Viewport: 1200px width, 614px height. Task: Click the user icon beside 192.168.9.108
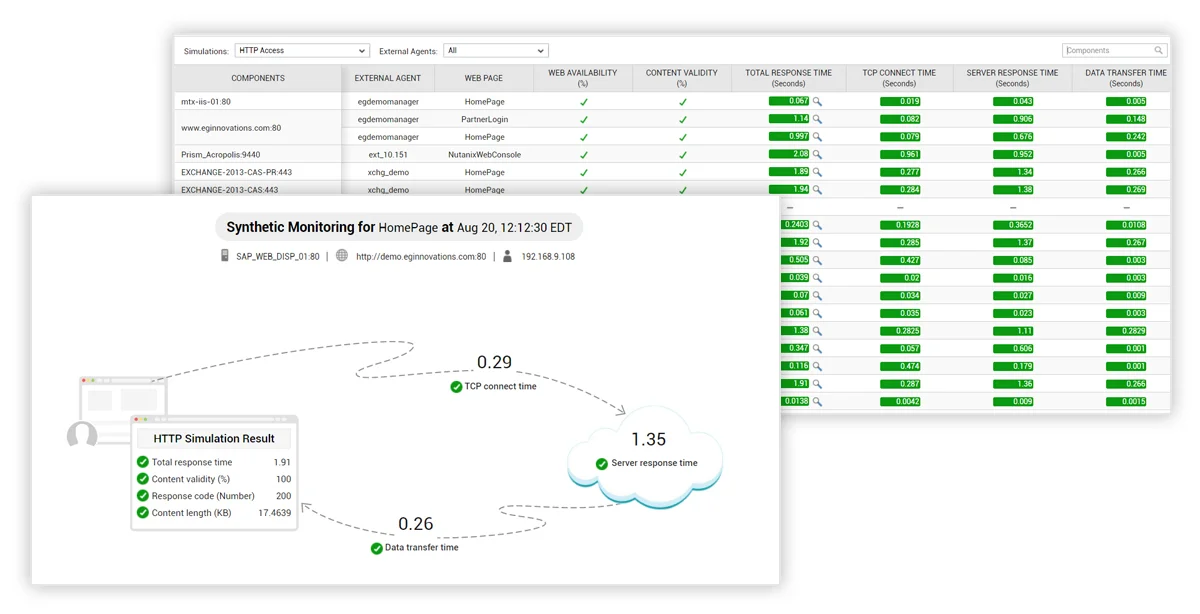508,256
